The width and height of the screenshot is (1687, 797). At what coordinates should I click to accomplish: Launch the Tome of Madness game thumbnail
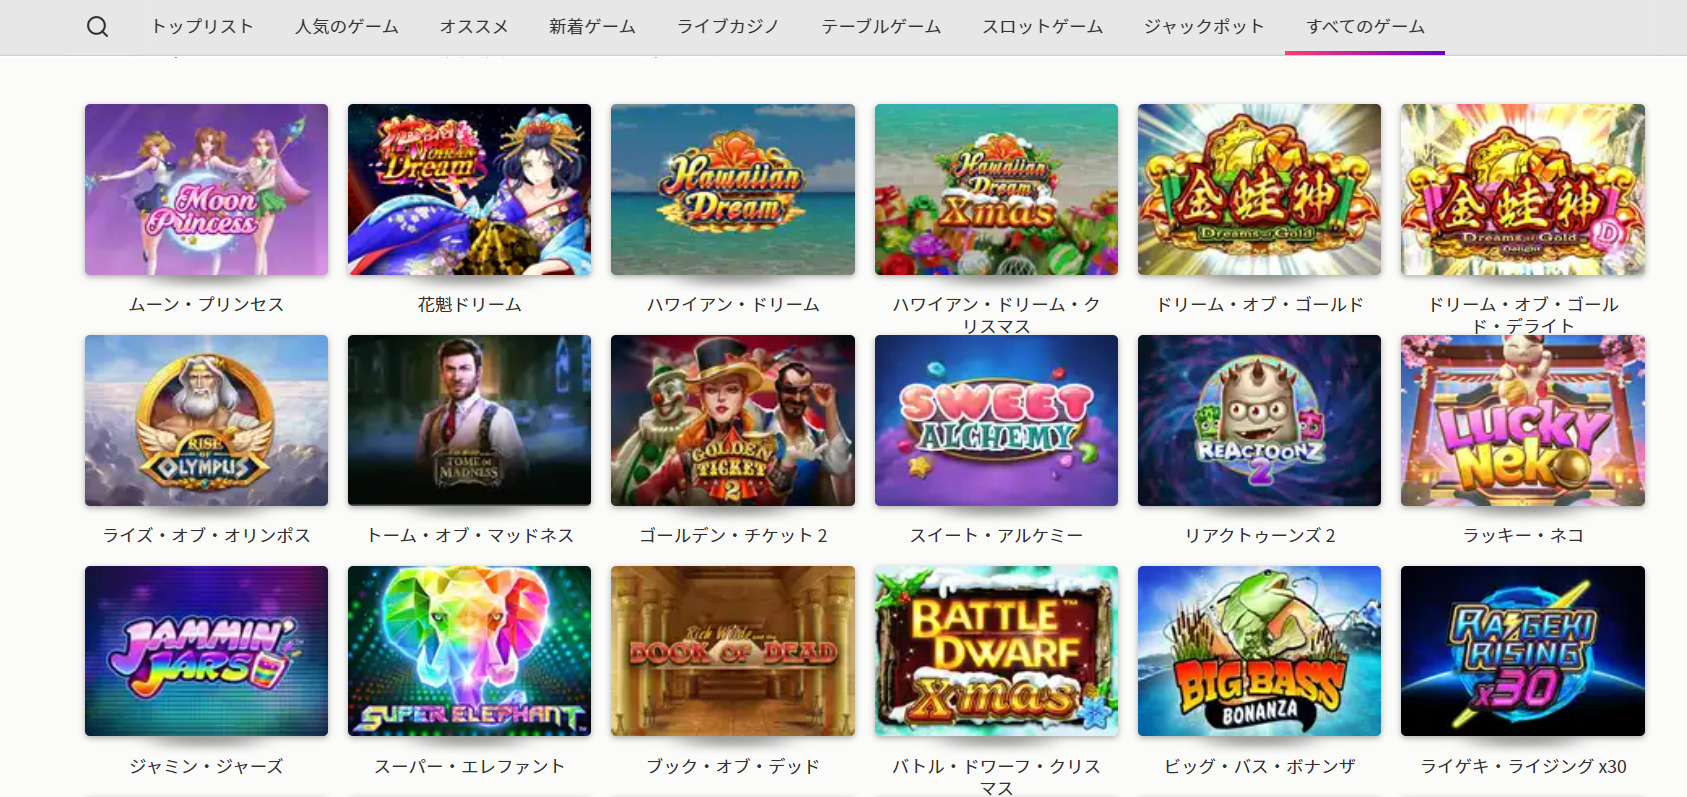(x=469, y=420)
